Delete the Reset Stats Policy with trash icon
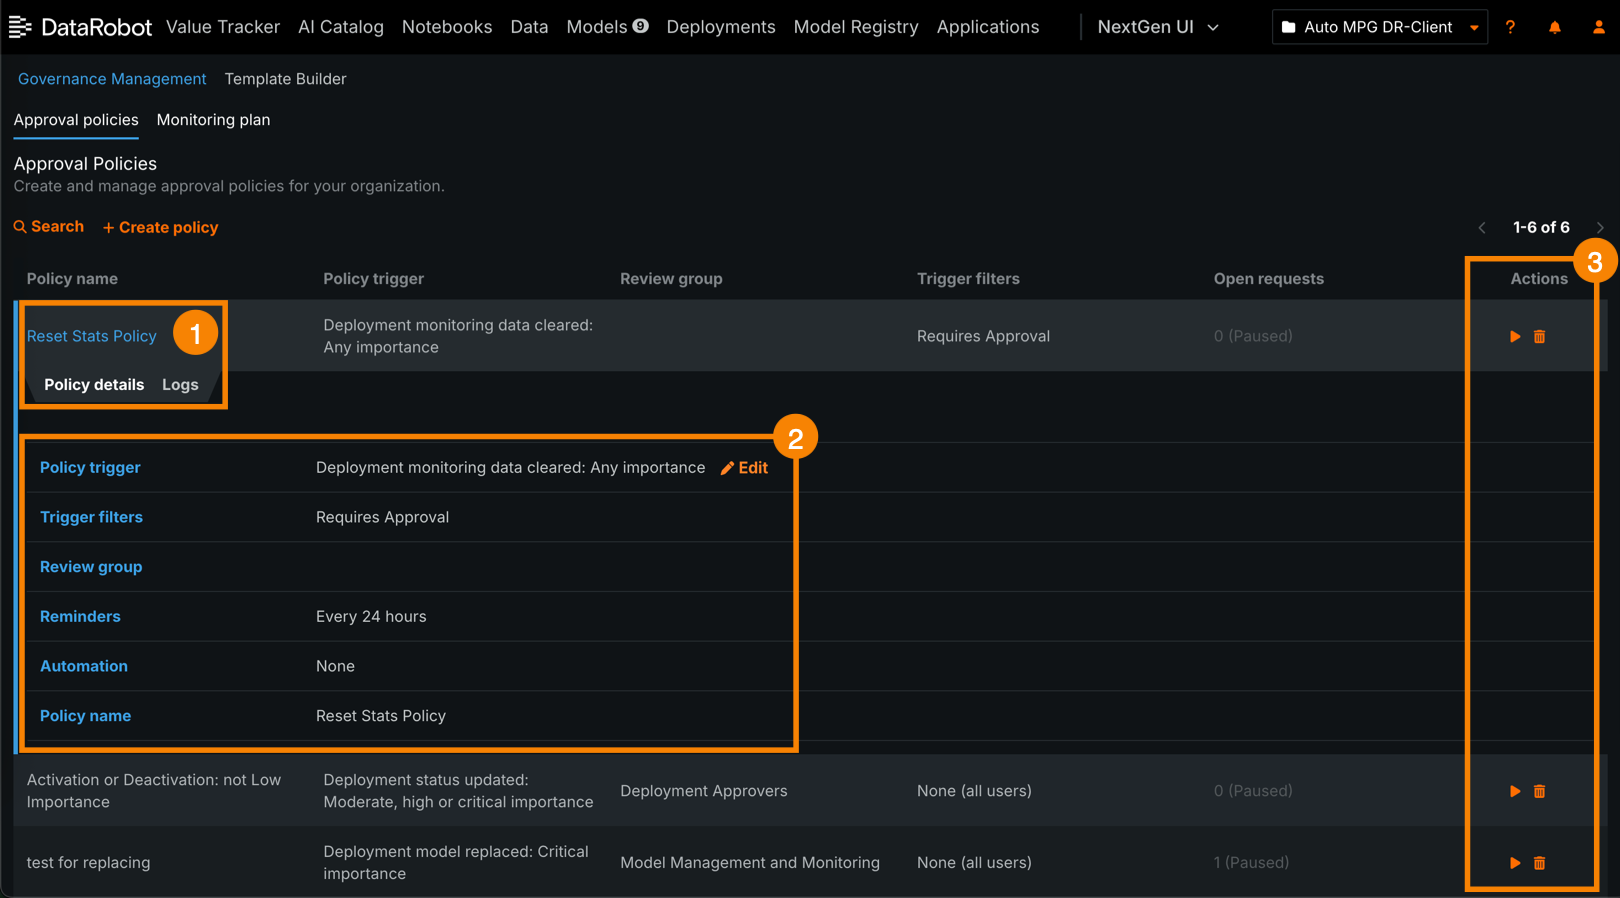 (1539, 337)
